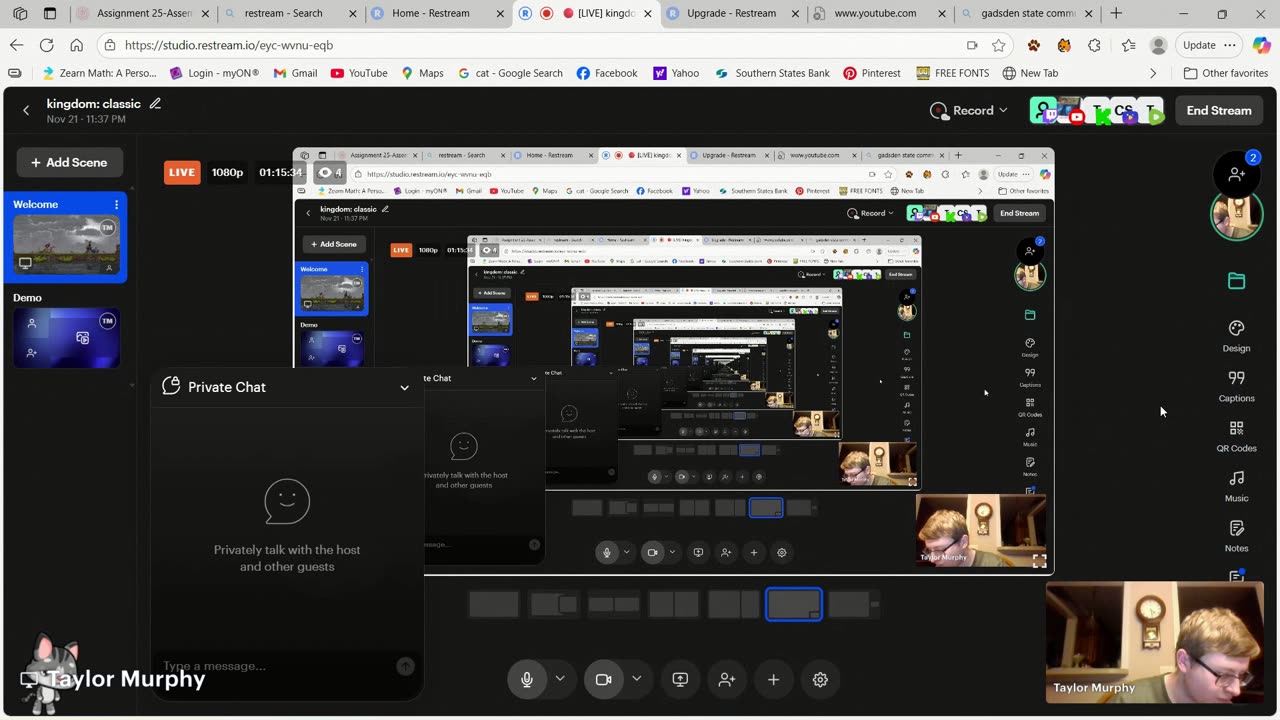Click the host avatar in the right sidebar
The width and height of the screenshot is (1280, 720).
pyautogui.click(x=1236, y=216)
